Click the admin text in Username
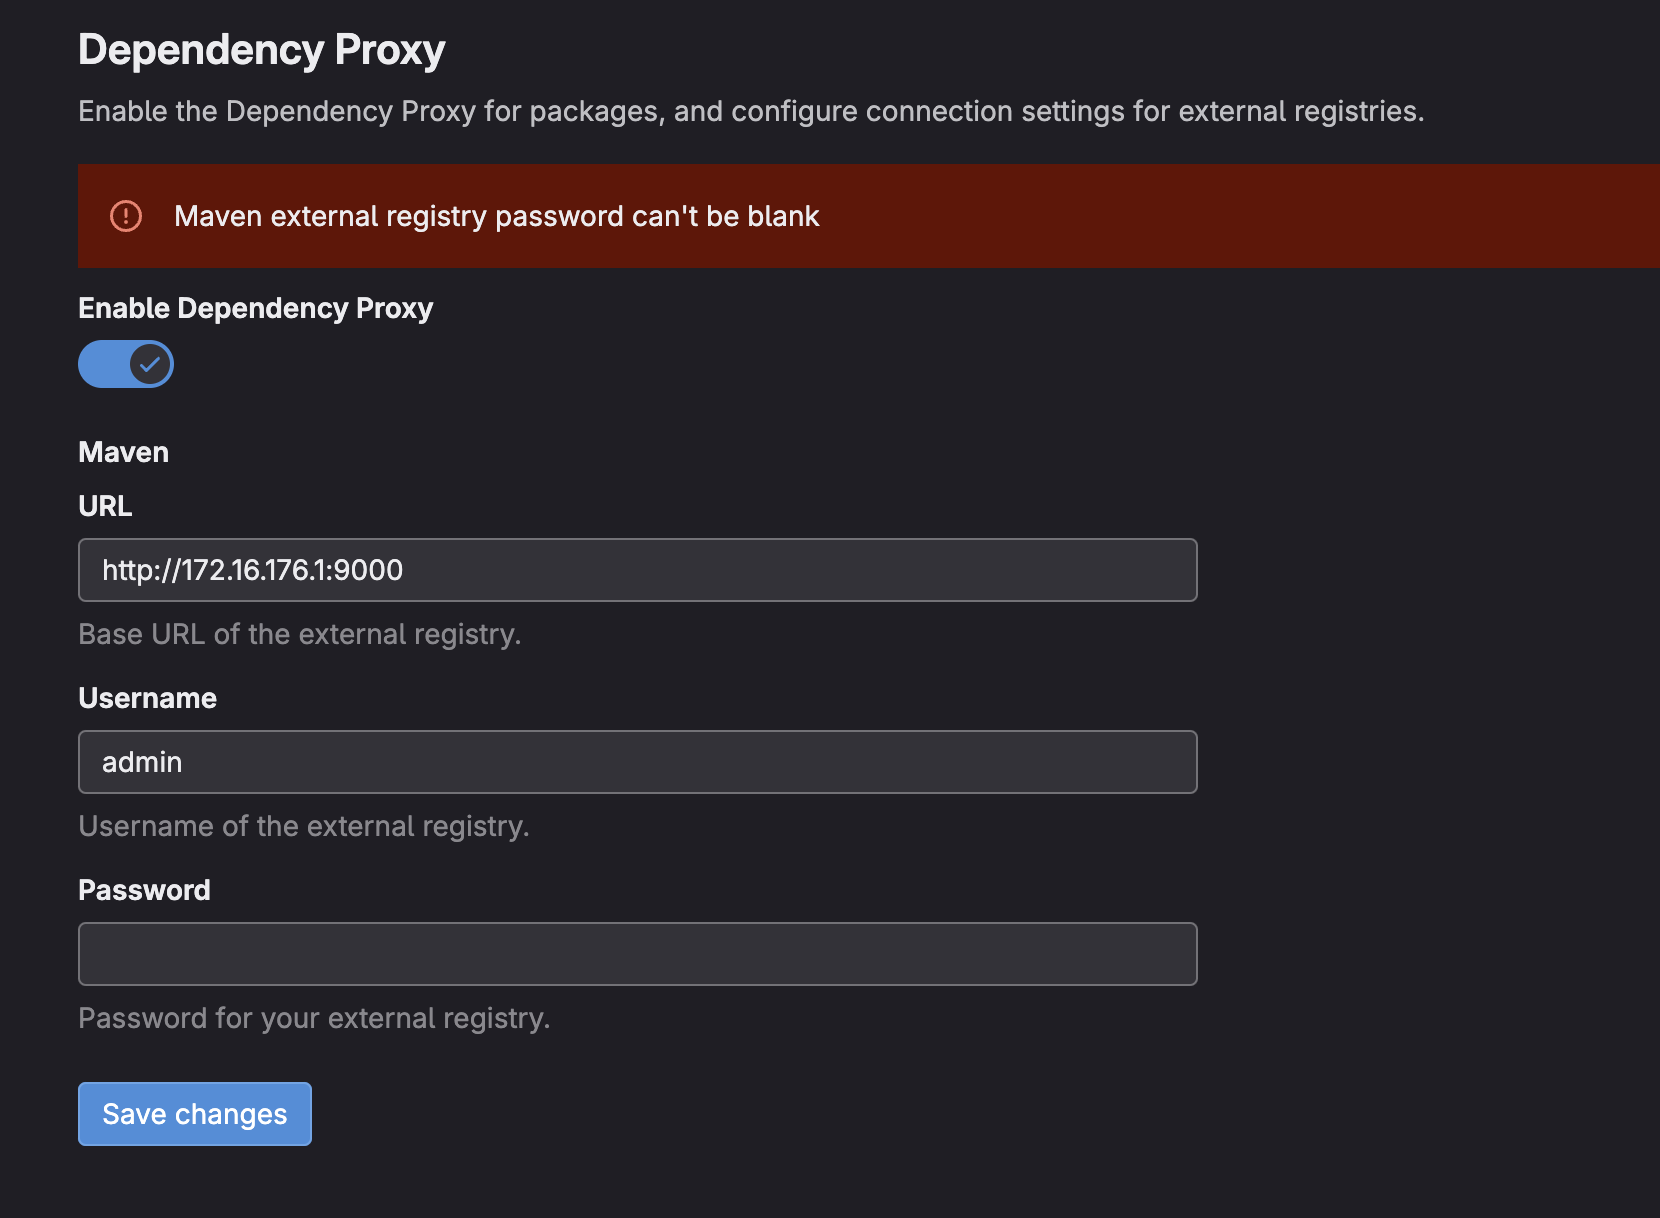1660x1218 pixels. [x=142, y=762]
